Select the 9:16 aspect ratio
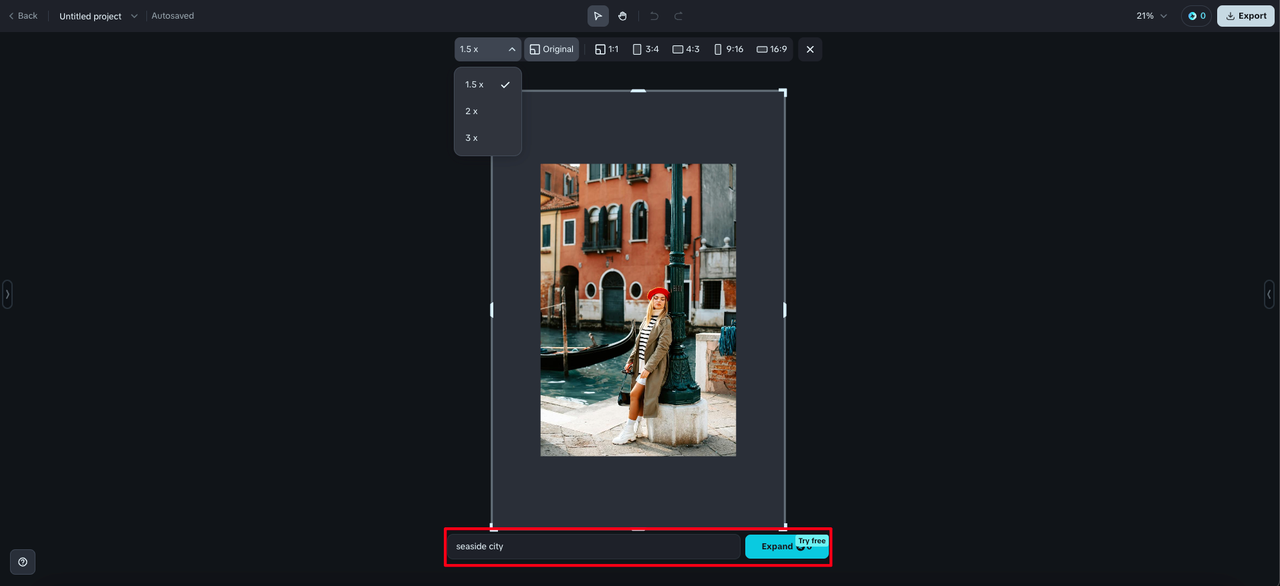Image resolution: width=1280 pixels, height=586 pixels. pos(728,49)
